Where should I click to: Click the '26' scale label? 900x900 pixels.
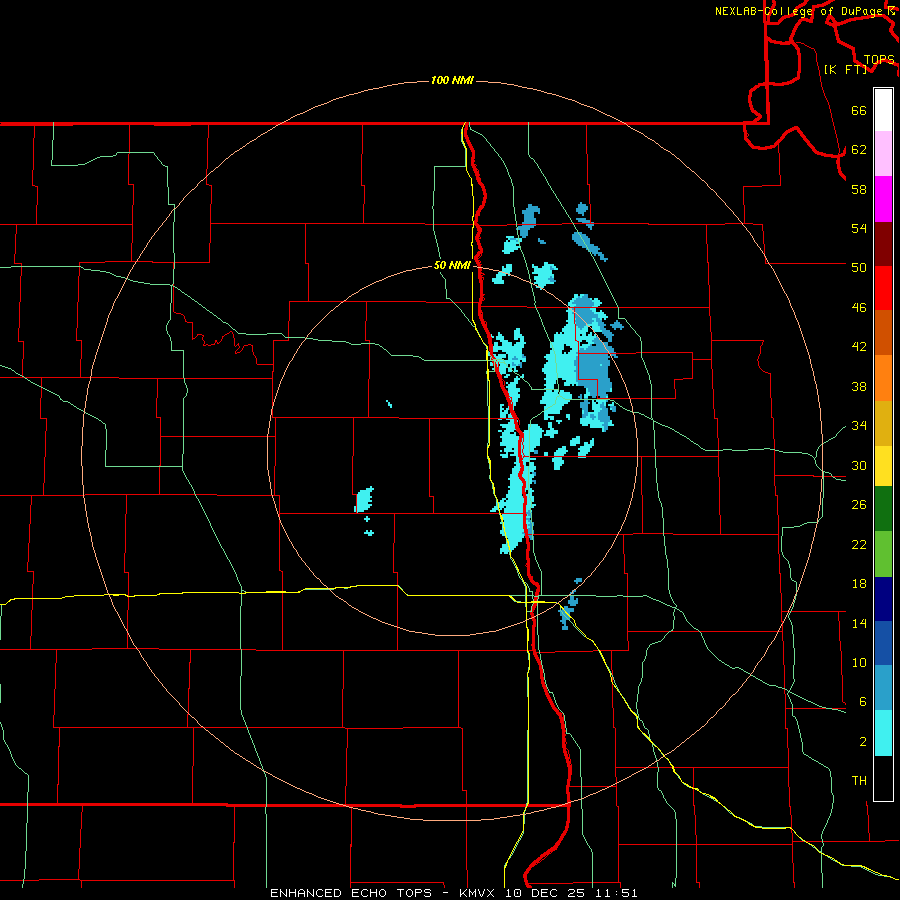859,505
